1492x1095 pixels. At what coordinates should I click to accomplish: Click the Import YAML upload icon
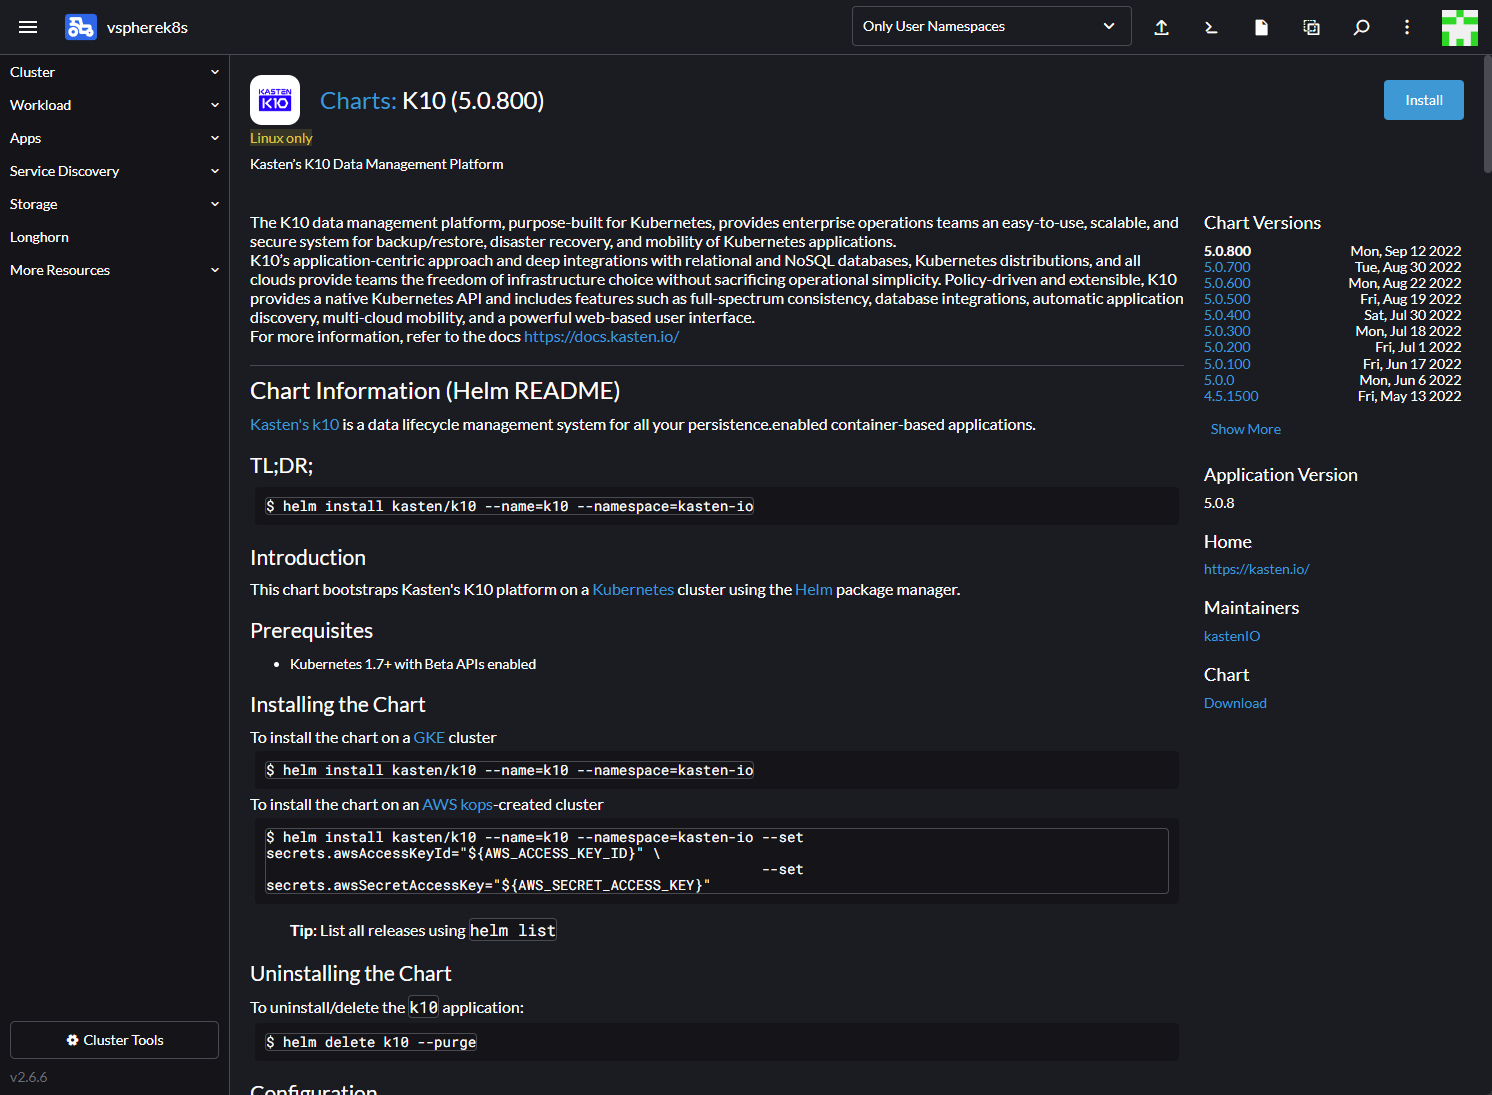[x=1161, y=27]
